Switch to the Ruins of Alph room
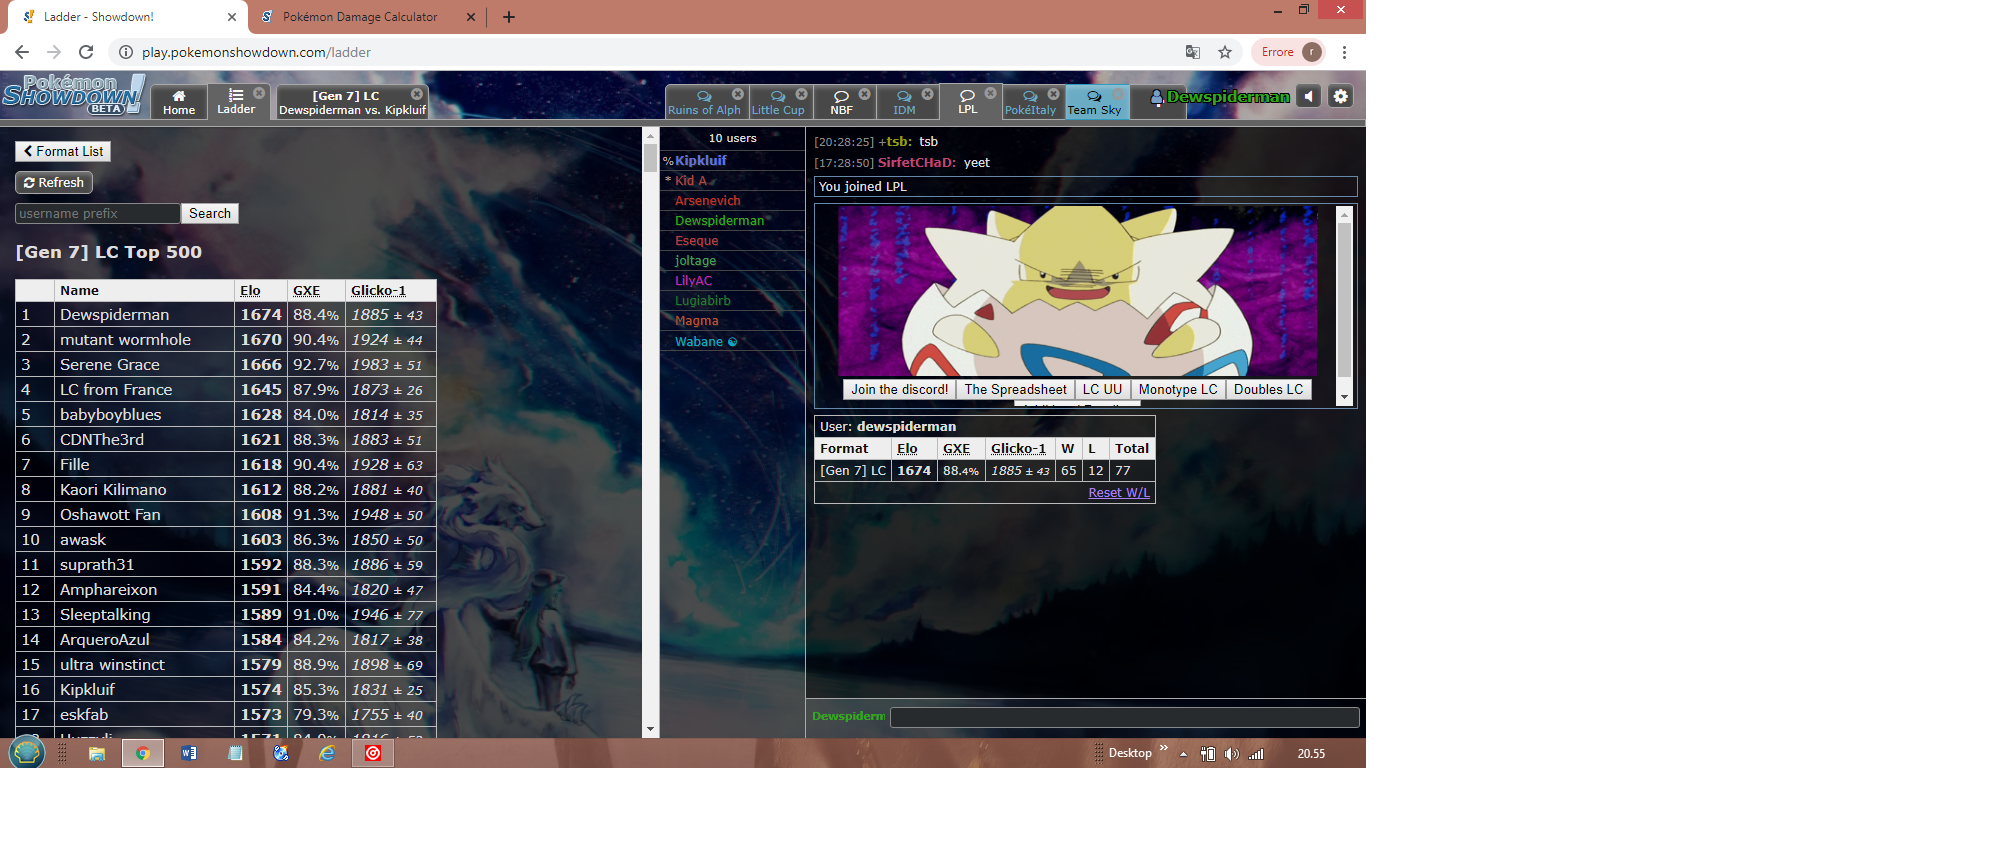Image resolution: width=2008 pixels, height=864 pixels. [x=704, y=103]
